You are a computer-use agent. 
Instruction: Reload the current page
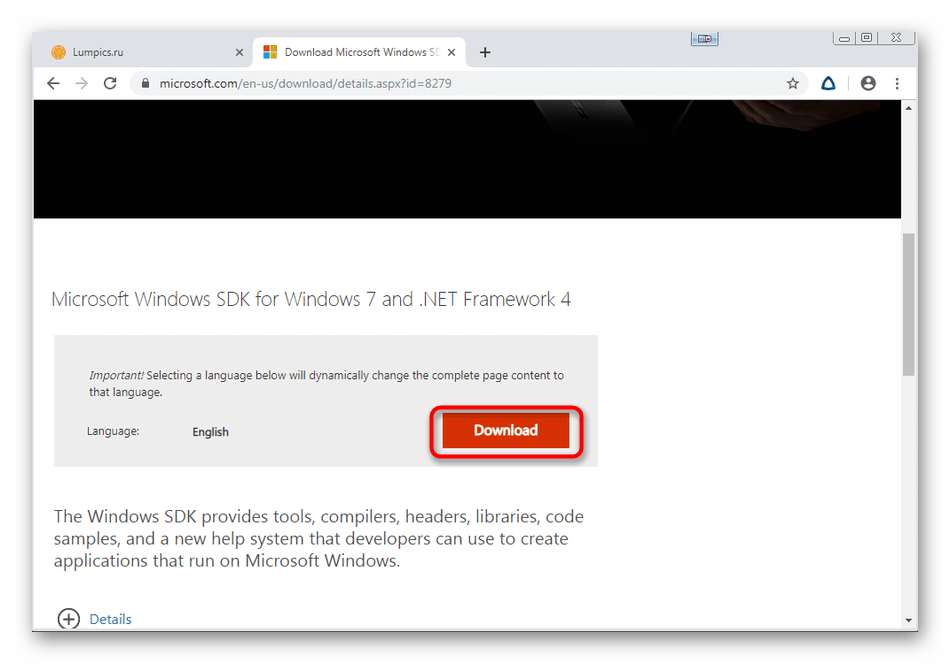[110, 84]
